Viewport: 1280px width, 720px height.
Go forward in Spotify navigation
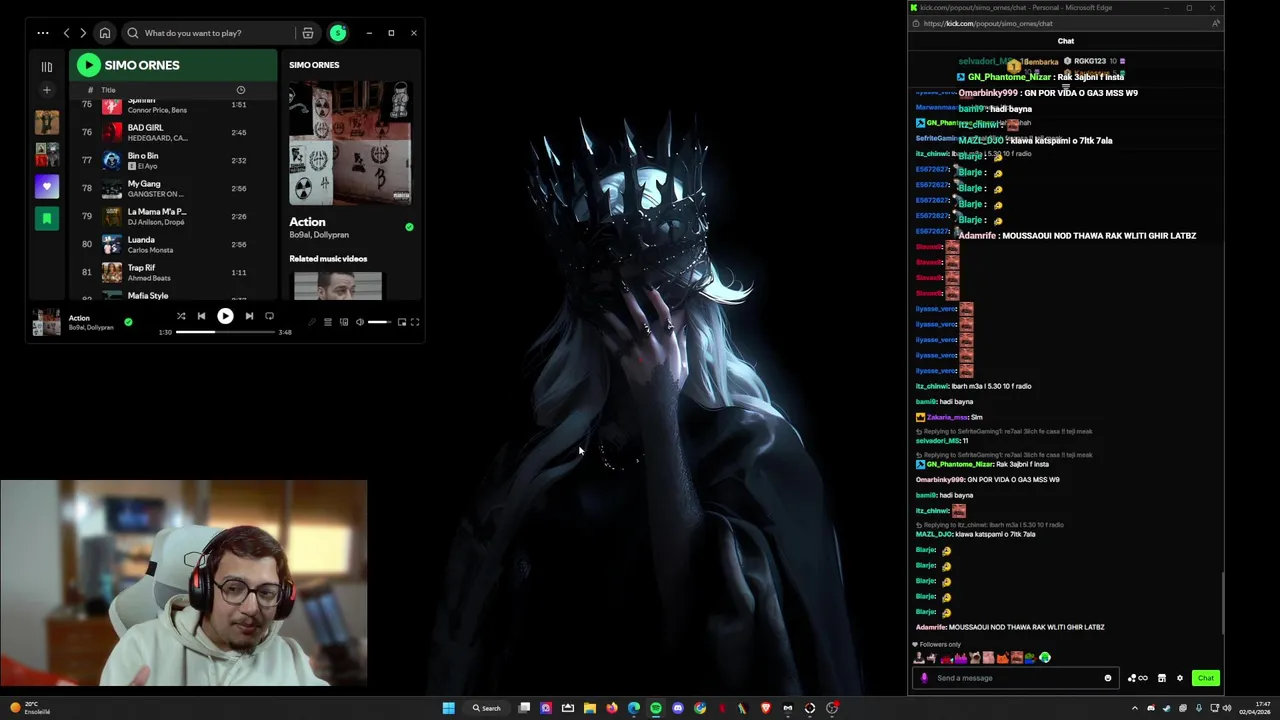pos(83,33)
